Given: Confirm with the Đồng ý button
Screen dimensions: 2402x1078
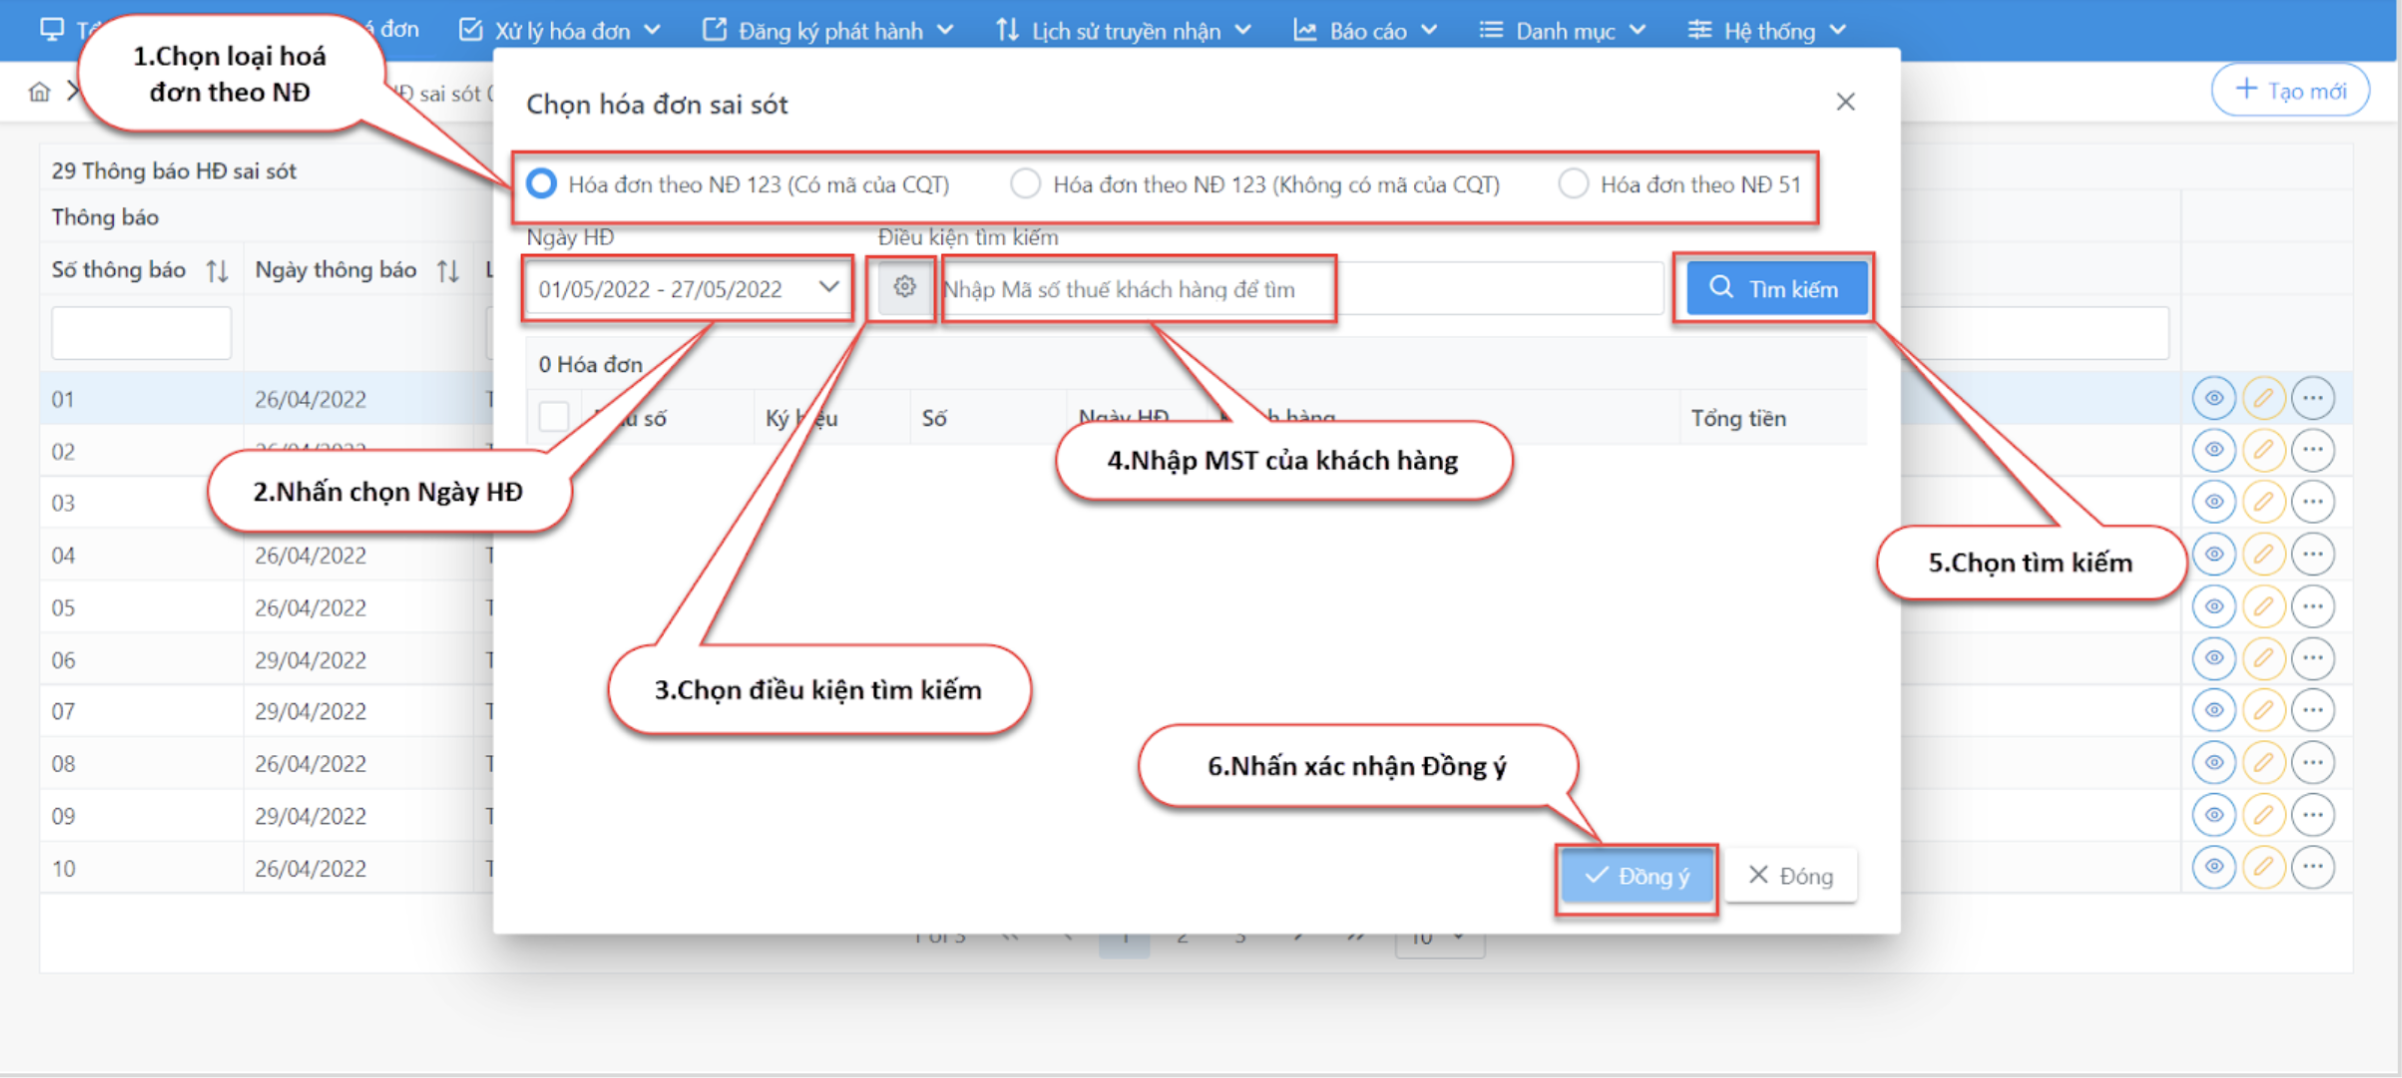Looking at the screenshot, I should [x=1636, y=877].
